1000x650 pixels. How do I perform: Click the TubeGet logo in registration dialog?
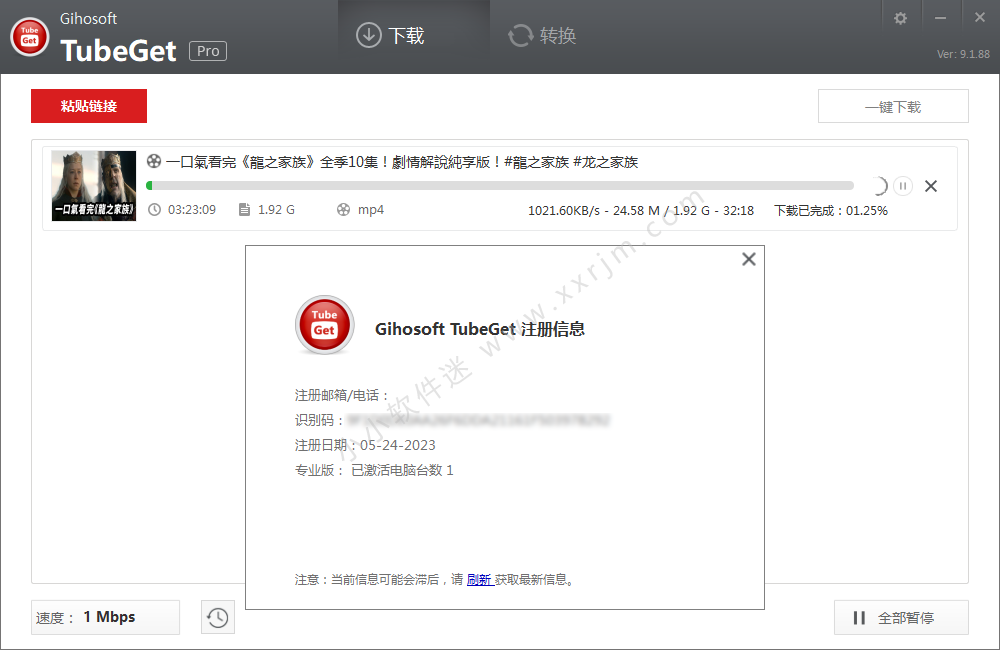(x=324, y=325)
